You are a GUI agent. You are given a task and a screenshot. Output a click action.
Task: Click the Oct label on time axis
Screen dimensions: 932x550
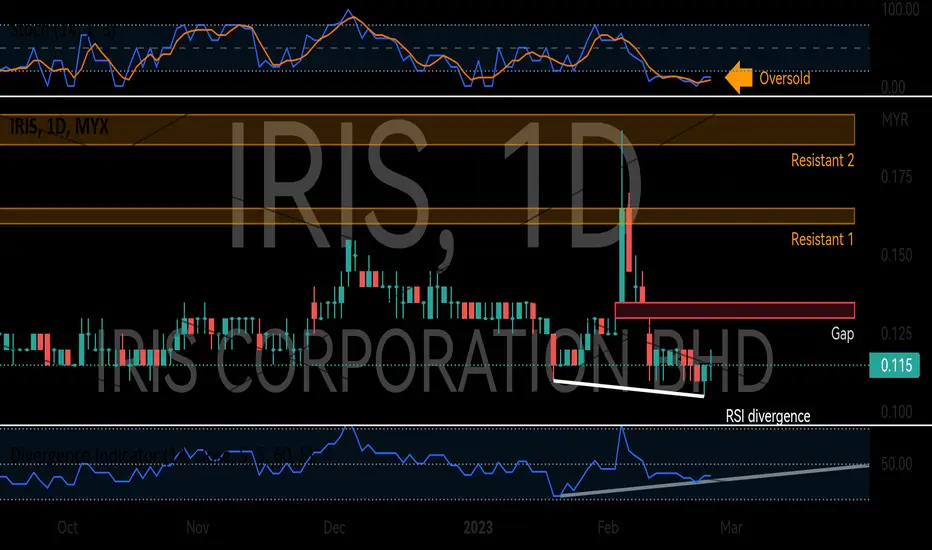[x=67, y=527]
